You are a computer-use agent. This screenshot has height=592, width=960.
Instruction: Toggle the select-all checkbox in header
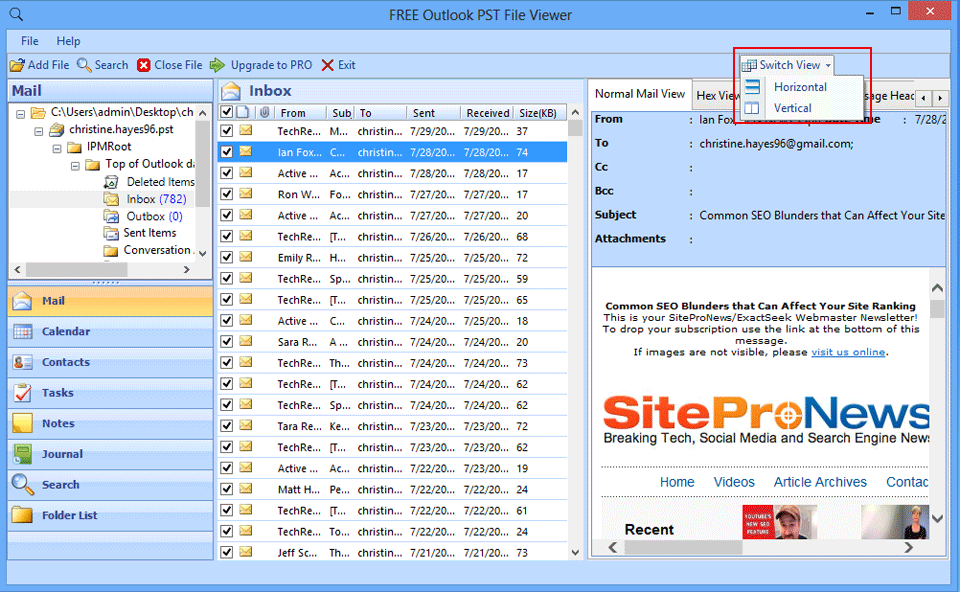[227, 112]
